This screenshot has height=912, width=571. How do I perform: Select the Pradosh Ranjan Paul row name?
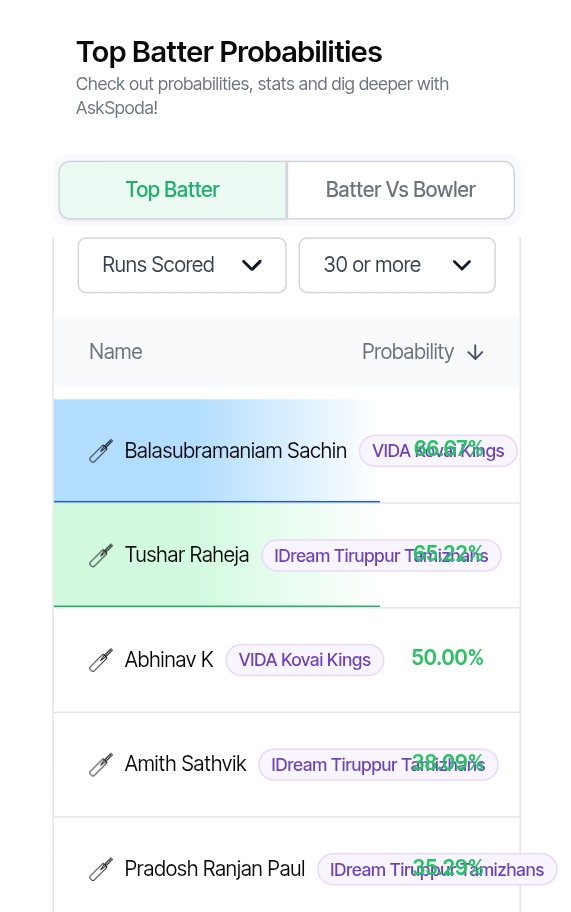click(215, 869)
